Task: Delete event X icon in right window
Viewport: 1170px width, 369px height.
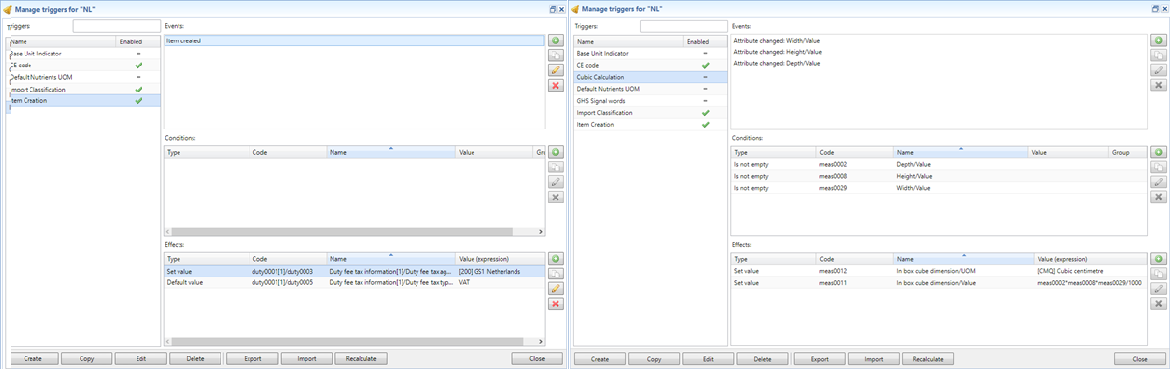Action: click(x=1158, y=86)
